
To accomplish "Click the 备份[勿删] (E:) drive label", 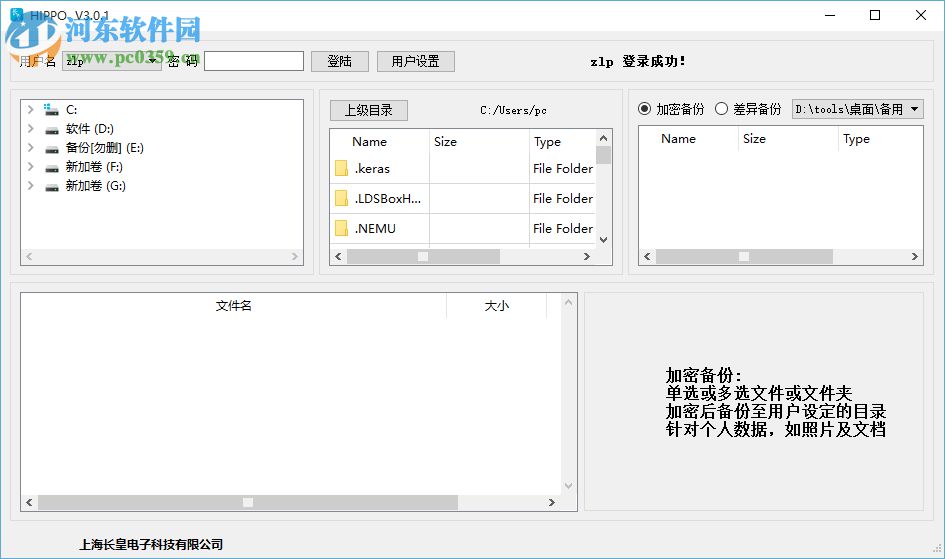I will pyautogui.click(x=104, y=148).
